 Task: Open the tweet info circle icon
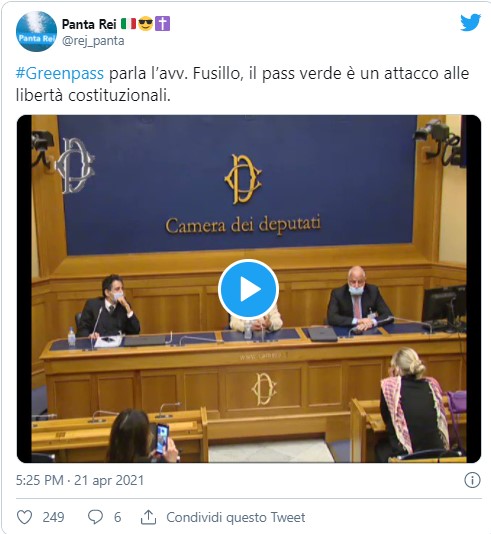click(472, 480)
